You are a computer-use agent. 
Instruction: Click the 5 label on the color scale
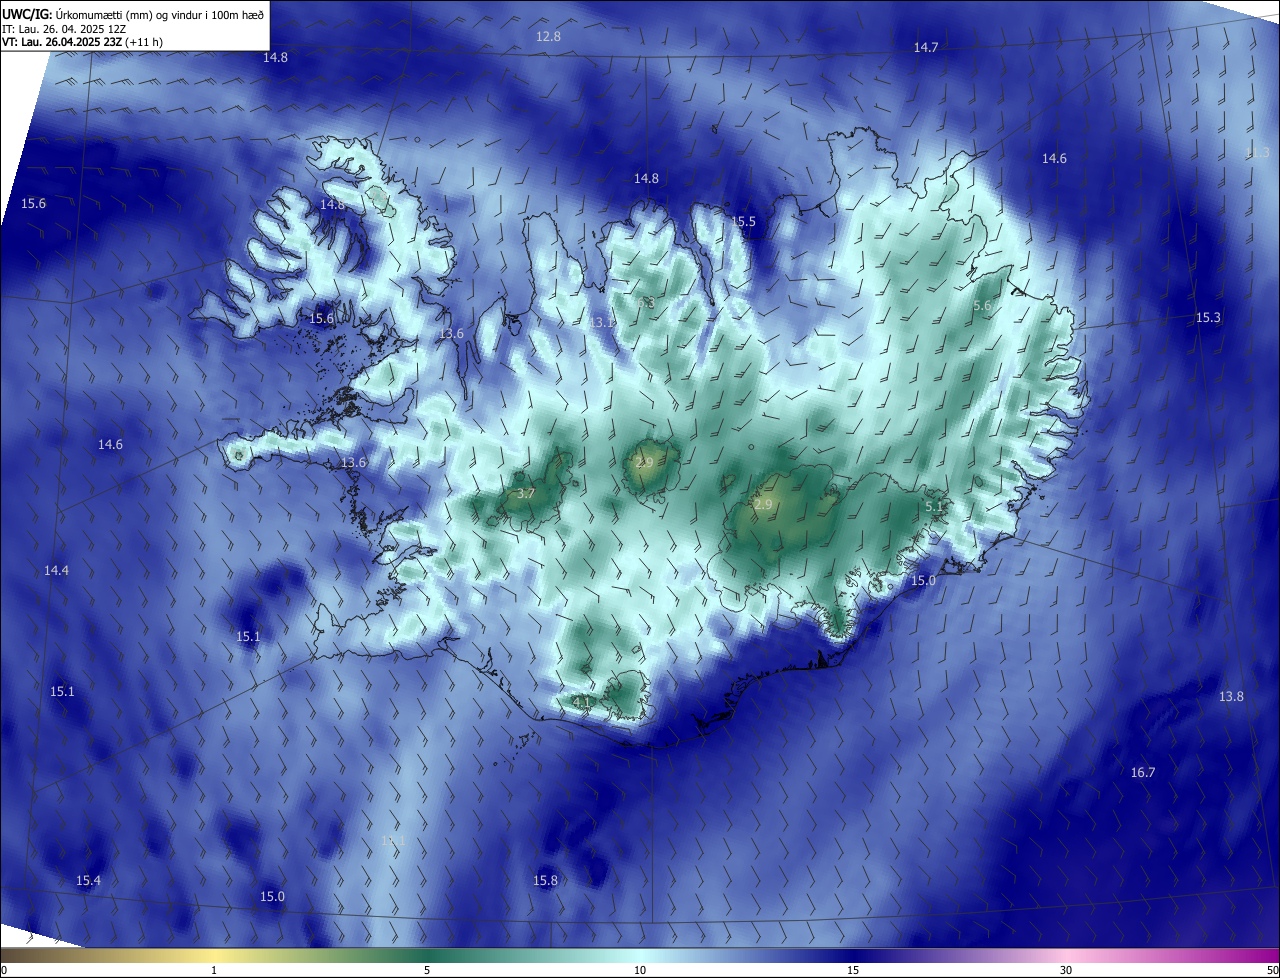427,971
